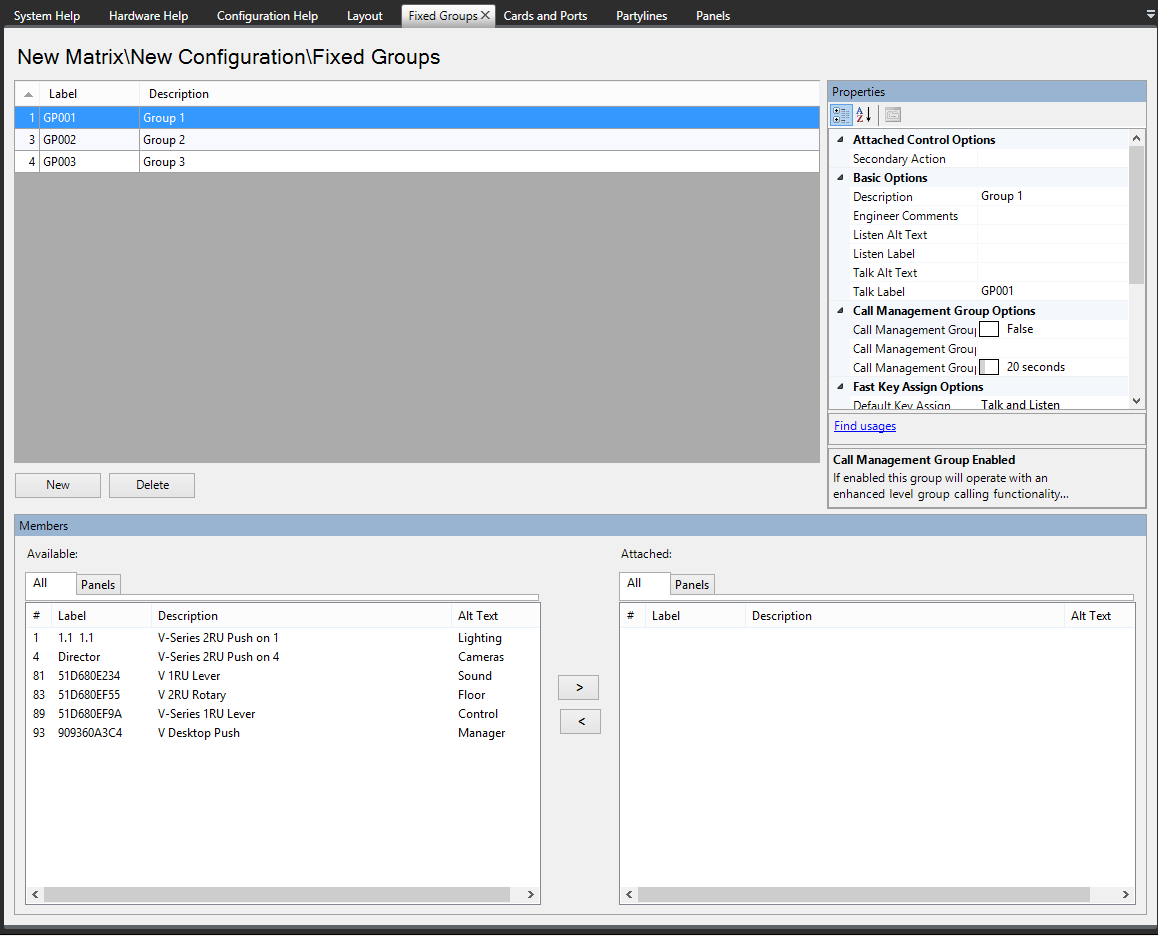This screenshot has width=1158, height=936.
Task: Open the Find usages link
Action: (865, 426)
